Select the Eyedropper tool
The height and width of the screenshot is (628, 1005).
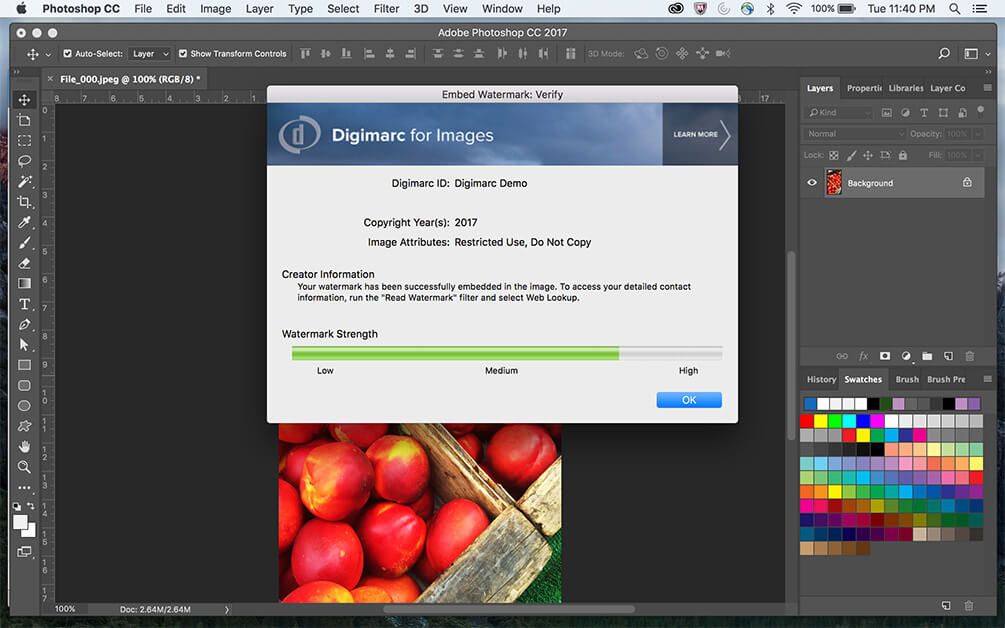(24, 222)
